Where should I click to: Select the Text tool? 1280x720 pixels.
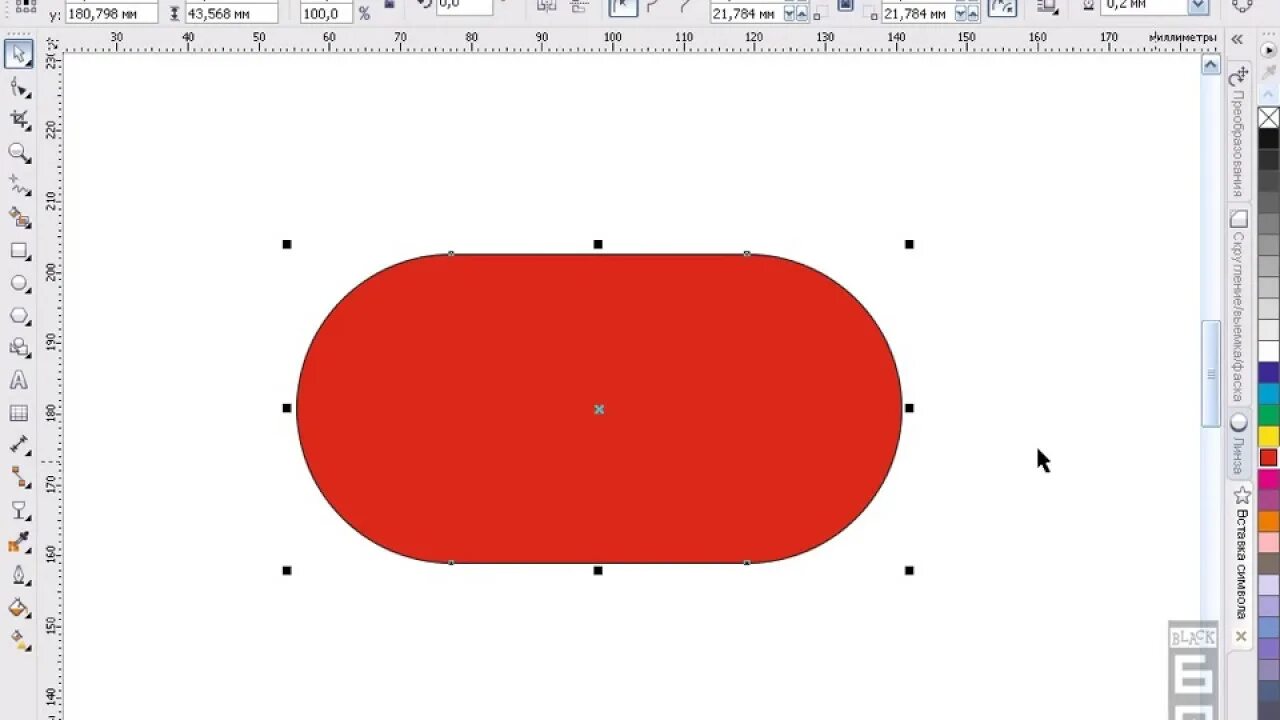(19, 381)
